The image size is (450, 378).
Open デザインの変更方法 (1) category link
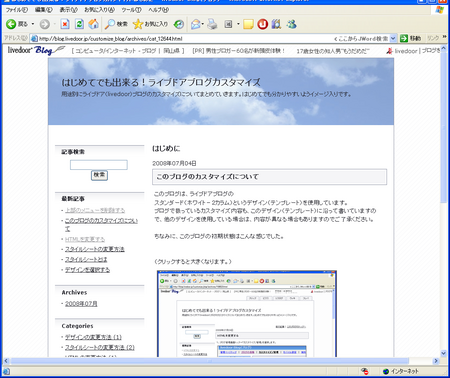93,337
